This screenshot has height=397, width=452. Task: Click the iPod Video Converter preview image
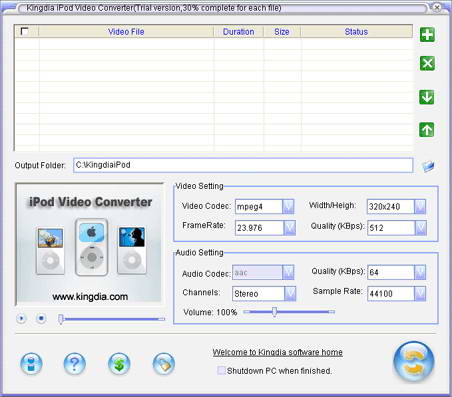click(x=89, y=244)
